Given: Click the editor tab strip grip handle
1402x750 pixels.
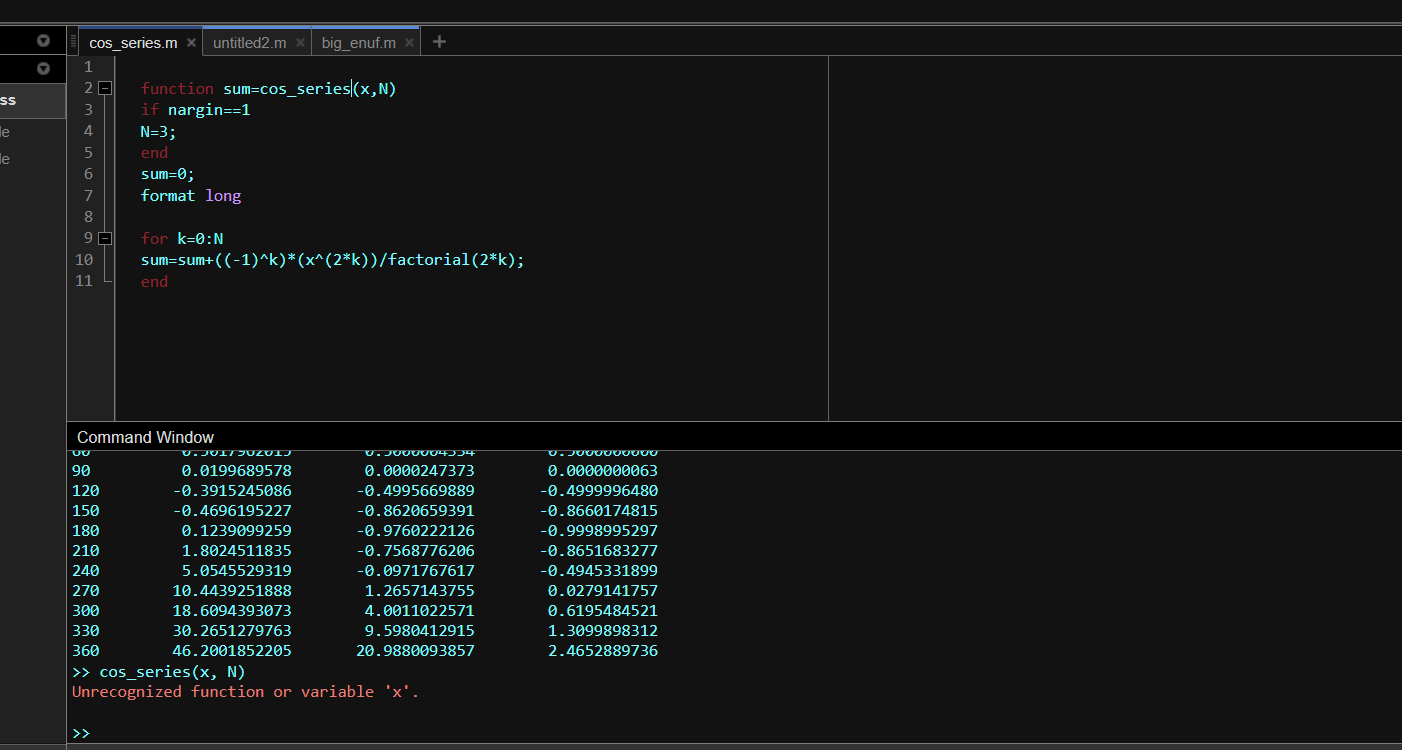Looking at the screenshot, I should pyautogui.click(x=72, y=40).
